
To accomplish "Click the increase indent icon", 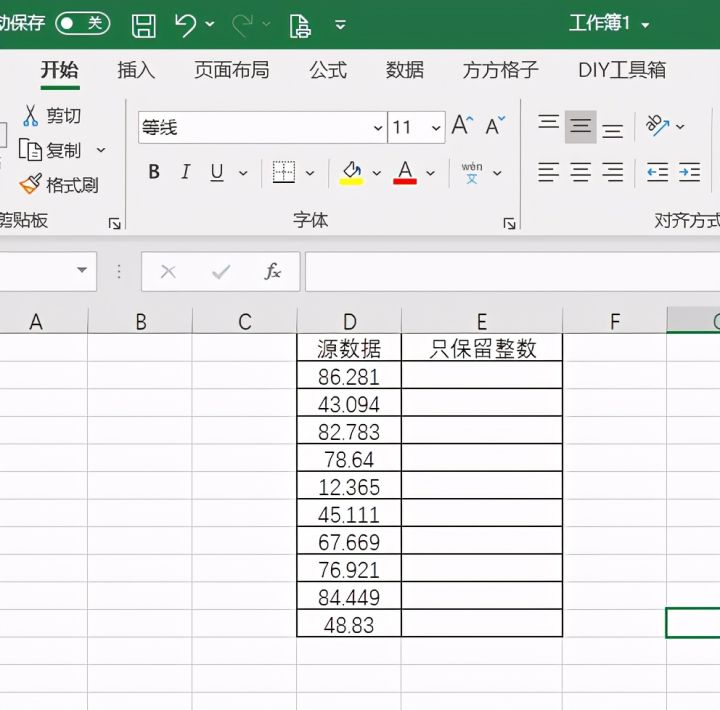I will pos(689,172).
